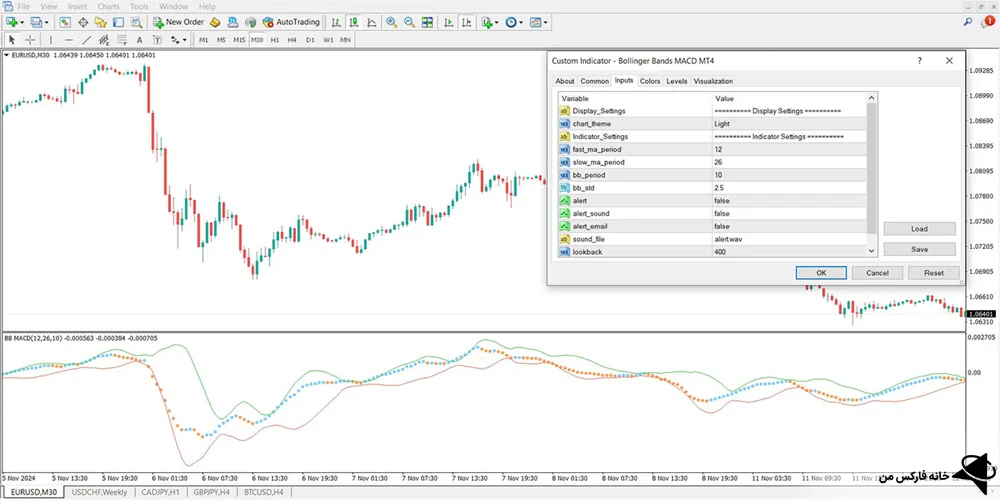Screen dimensions: 1000x500
Task: Launch MetaEditor yellow book icon
Action: 215,22
